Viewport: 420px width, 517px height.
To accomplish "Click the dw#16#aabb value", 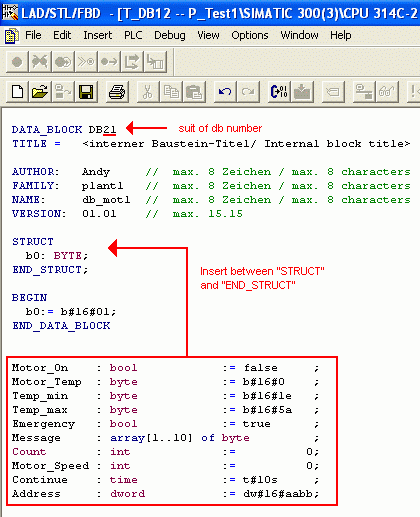I will 278,494.
